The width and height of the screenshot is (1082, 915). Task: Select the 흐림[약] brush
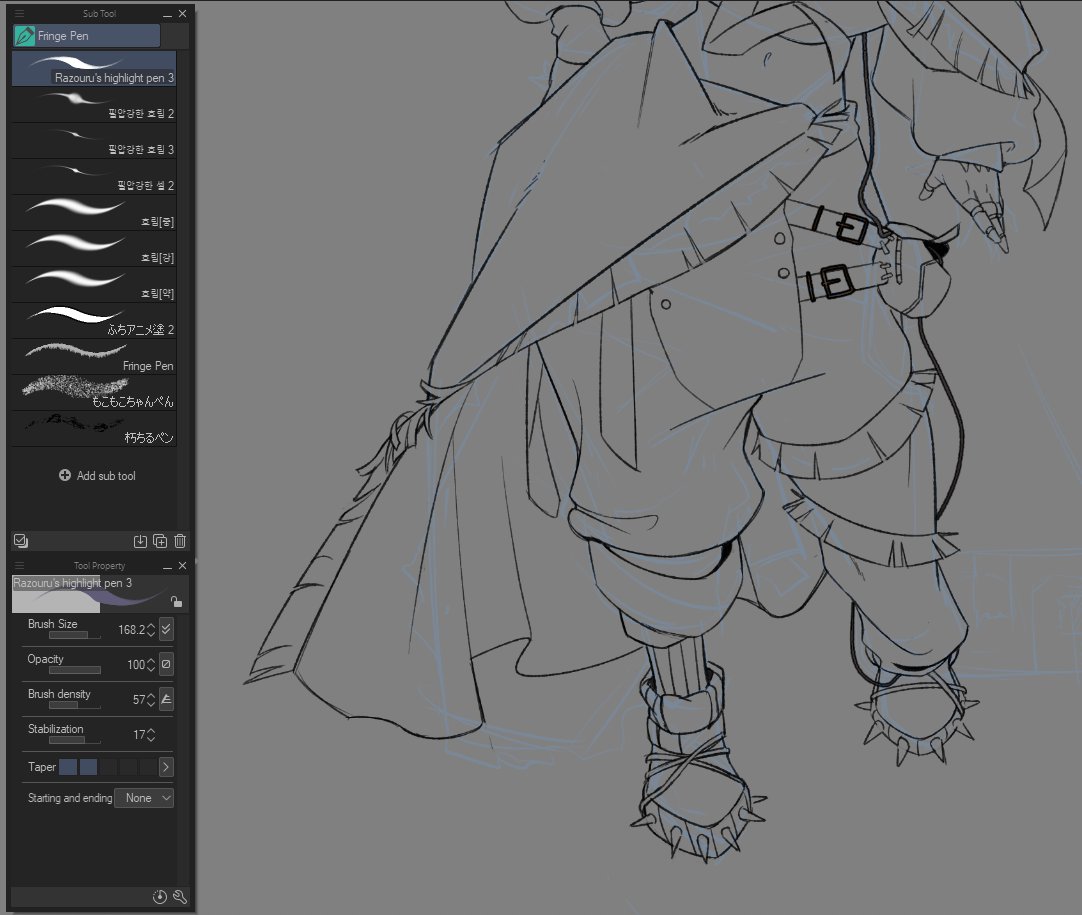94,285
